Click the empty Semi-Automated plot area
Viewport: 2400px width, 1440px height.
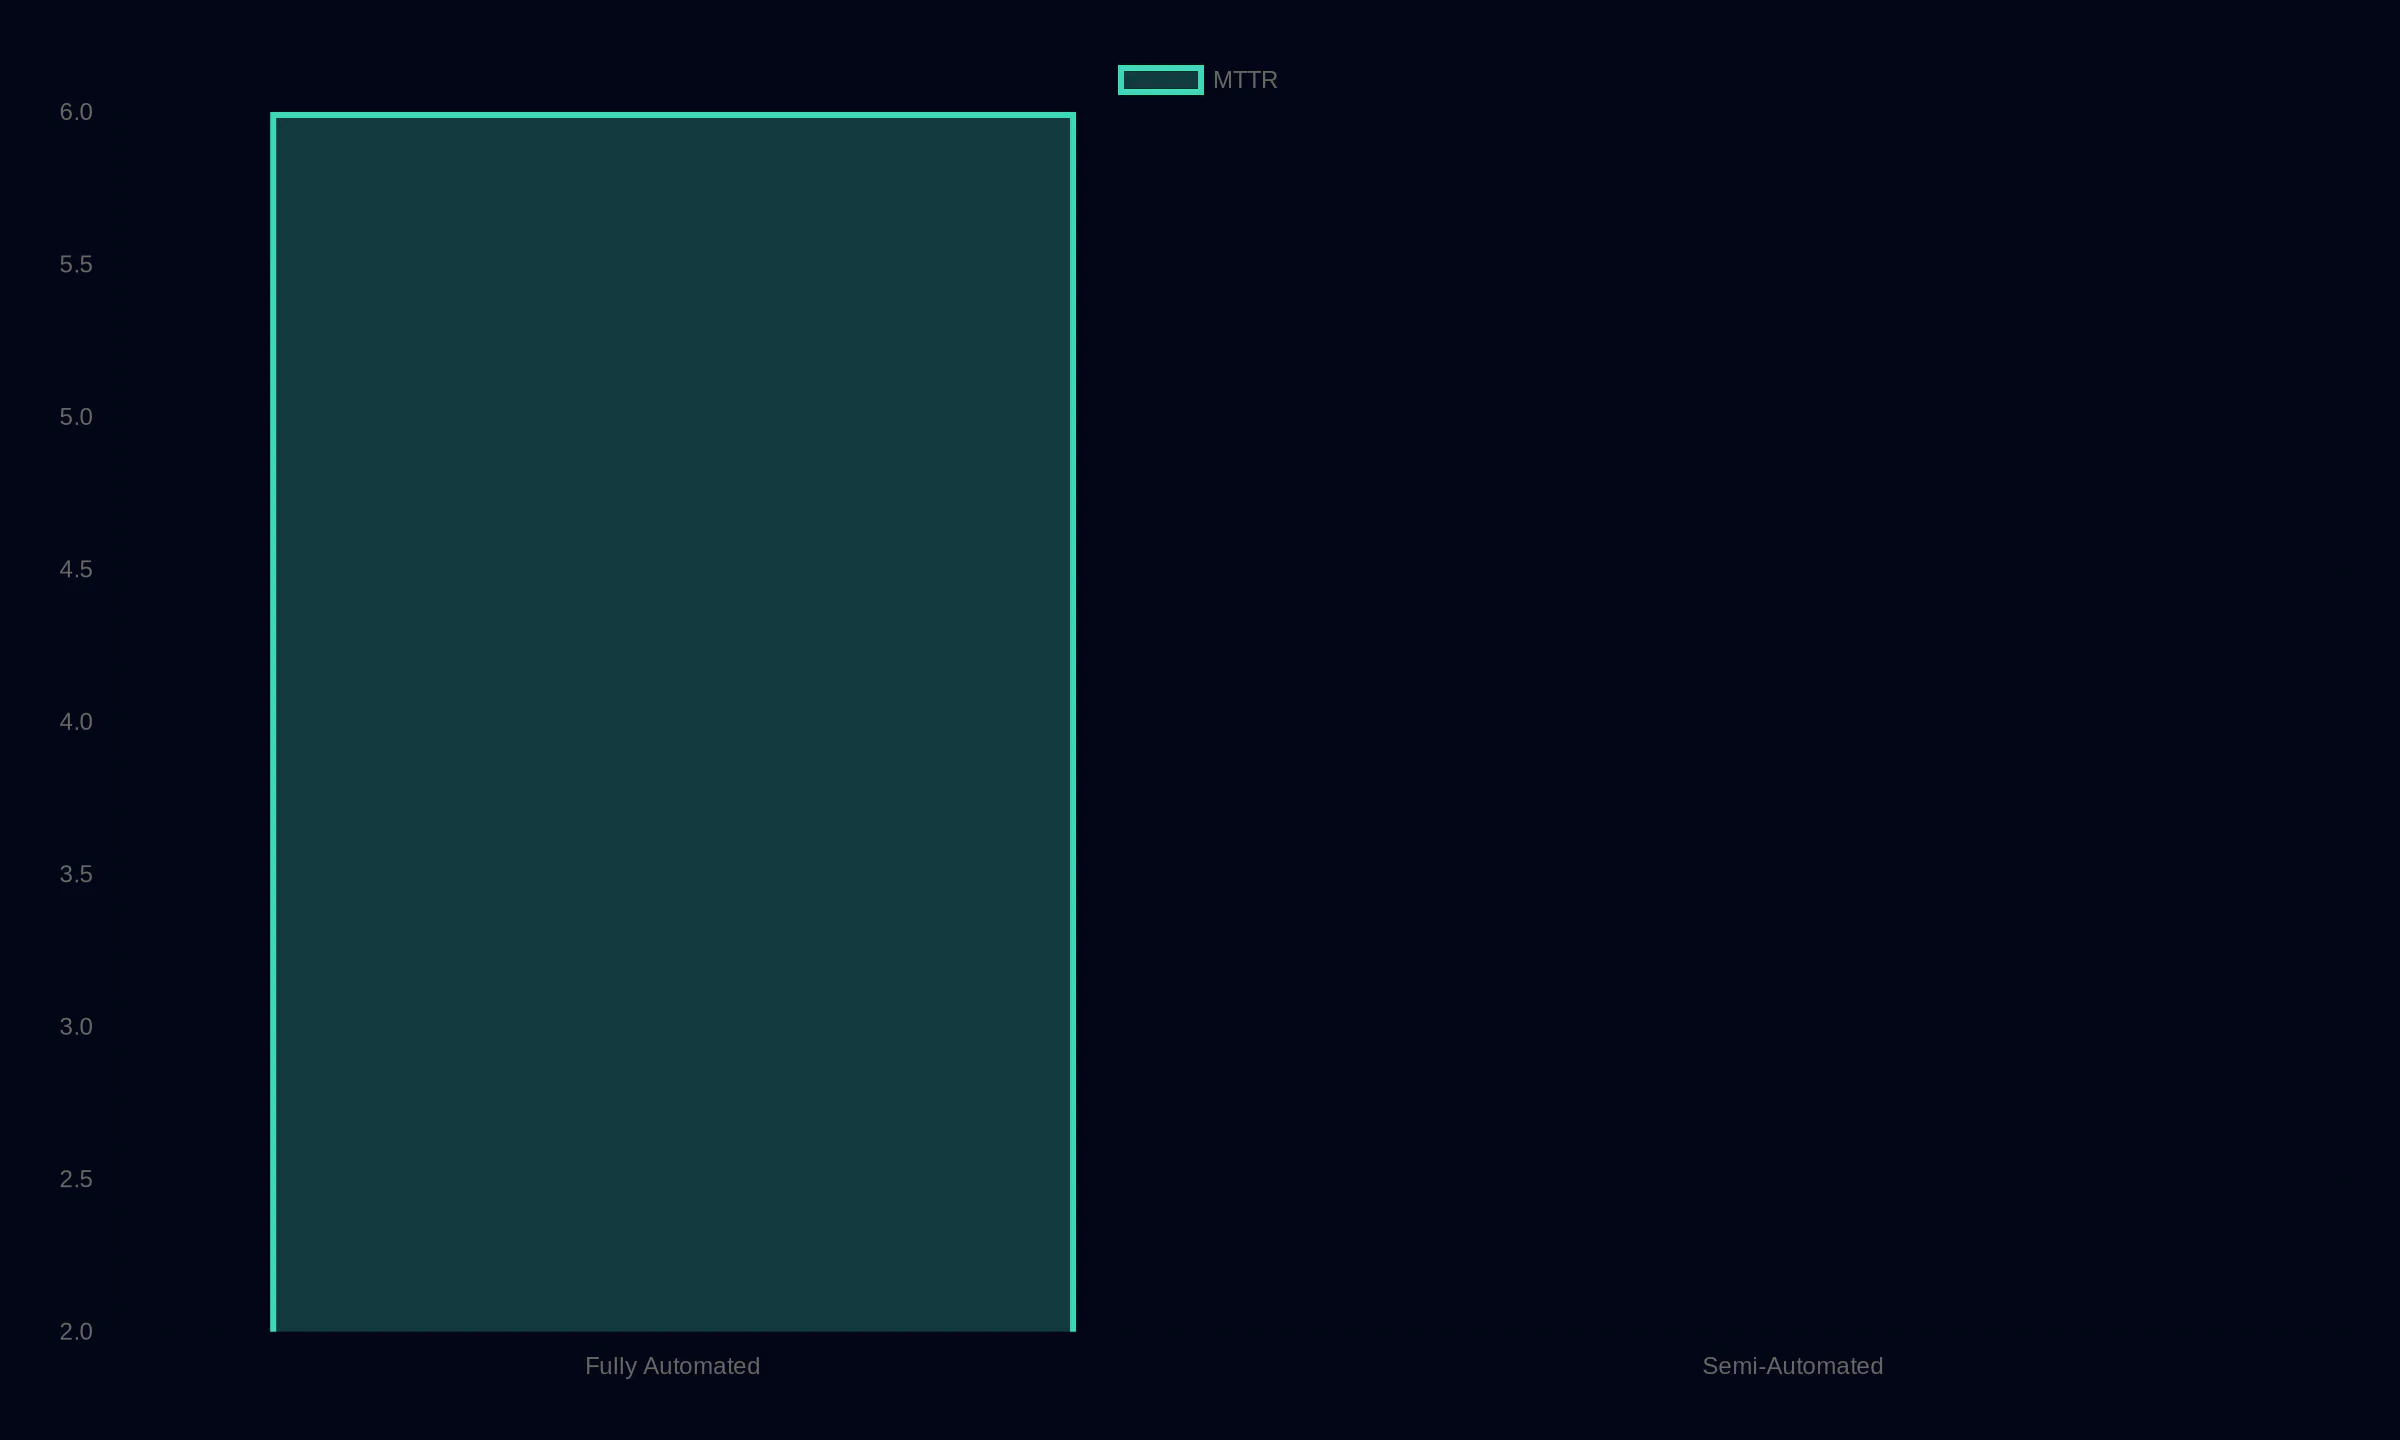(x=1792, y=720)
